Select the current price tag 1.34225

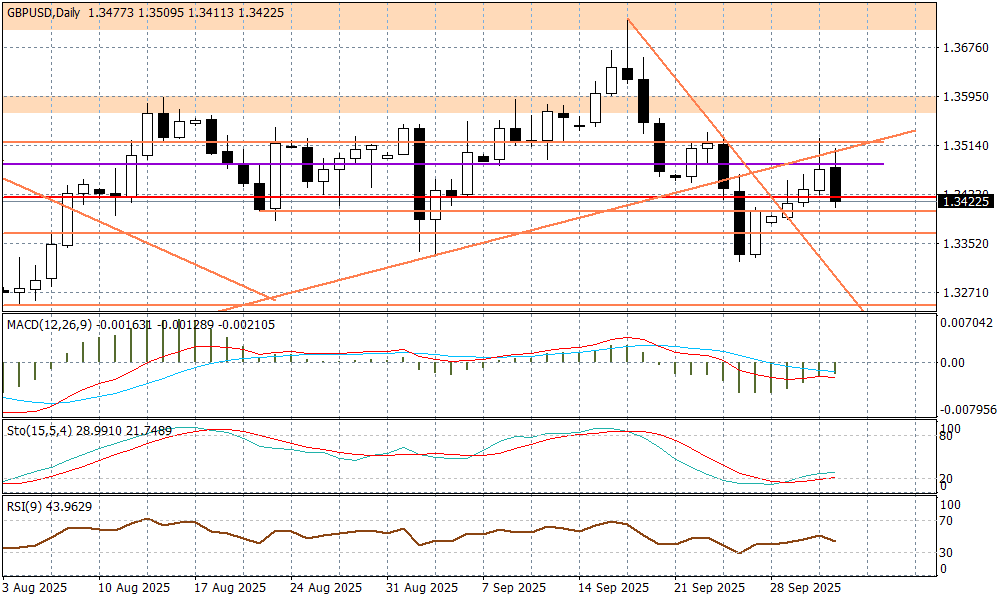(x=966, y=202)
